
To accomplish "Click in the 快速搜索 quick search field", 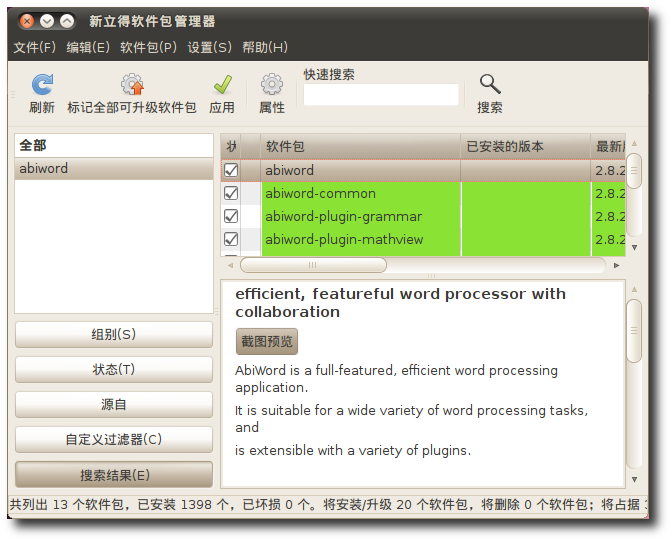I will coord(381,94).
